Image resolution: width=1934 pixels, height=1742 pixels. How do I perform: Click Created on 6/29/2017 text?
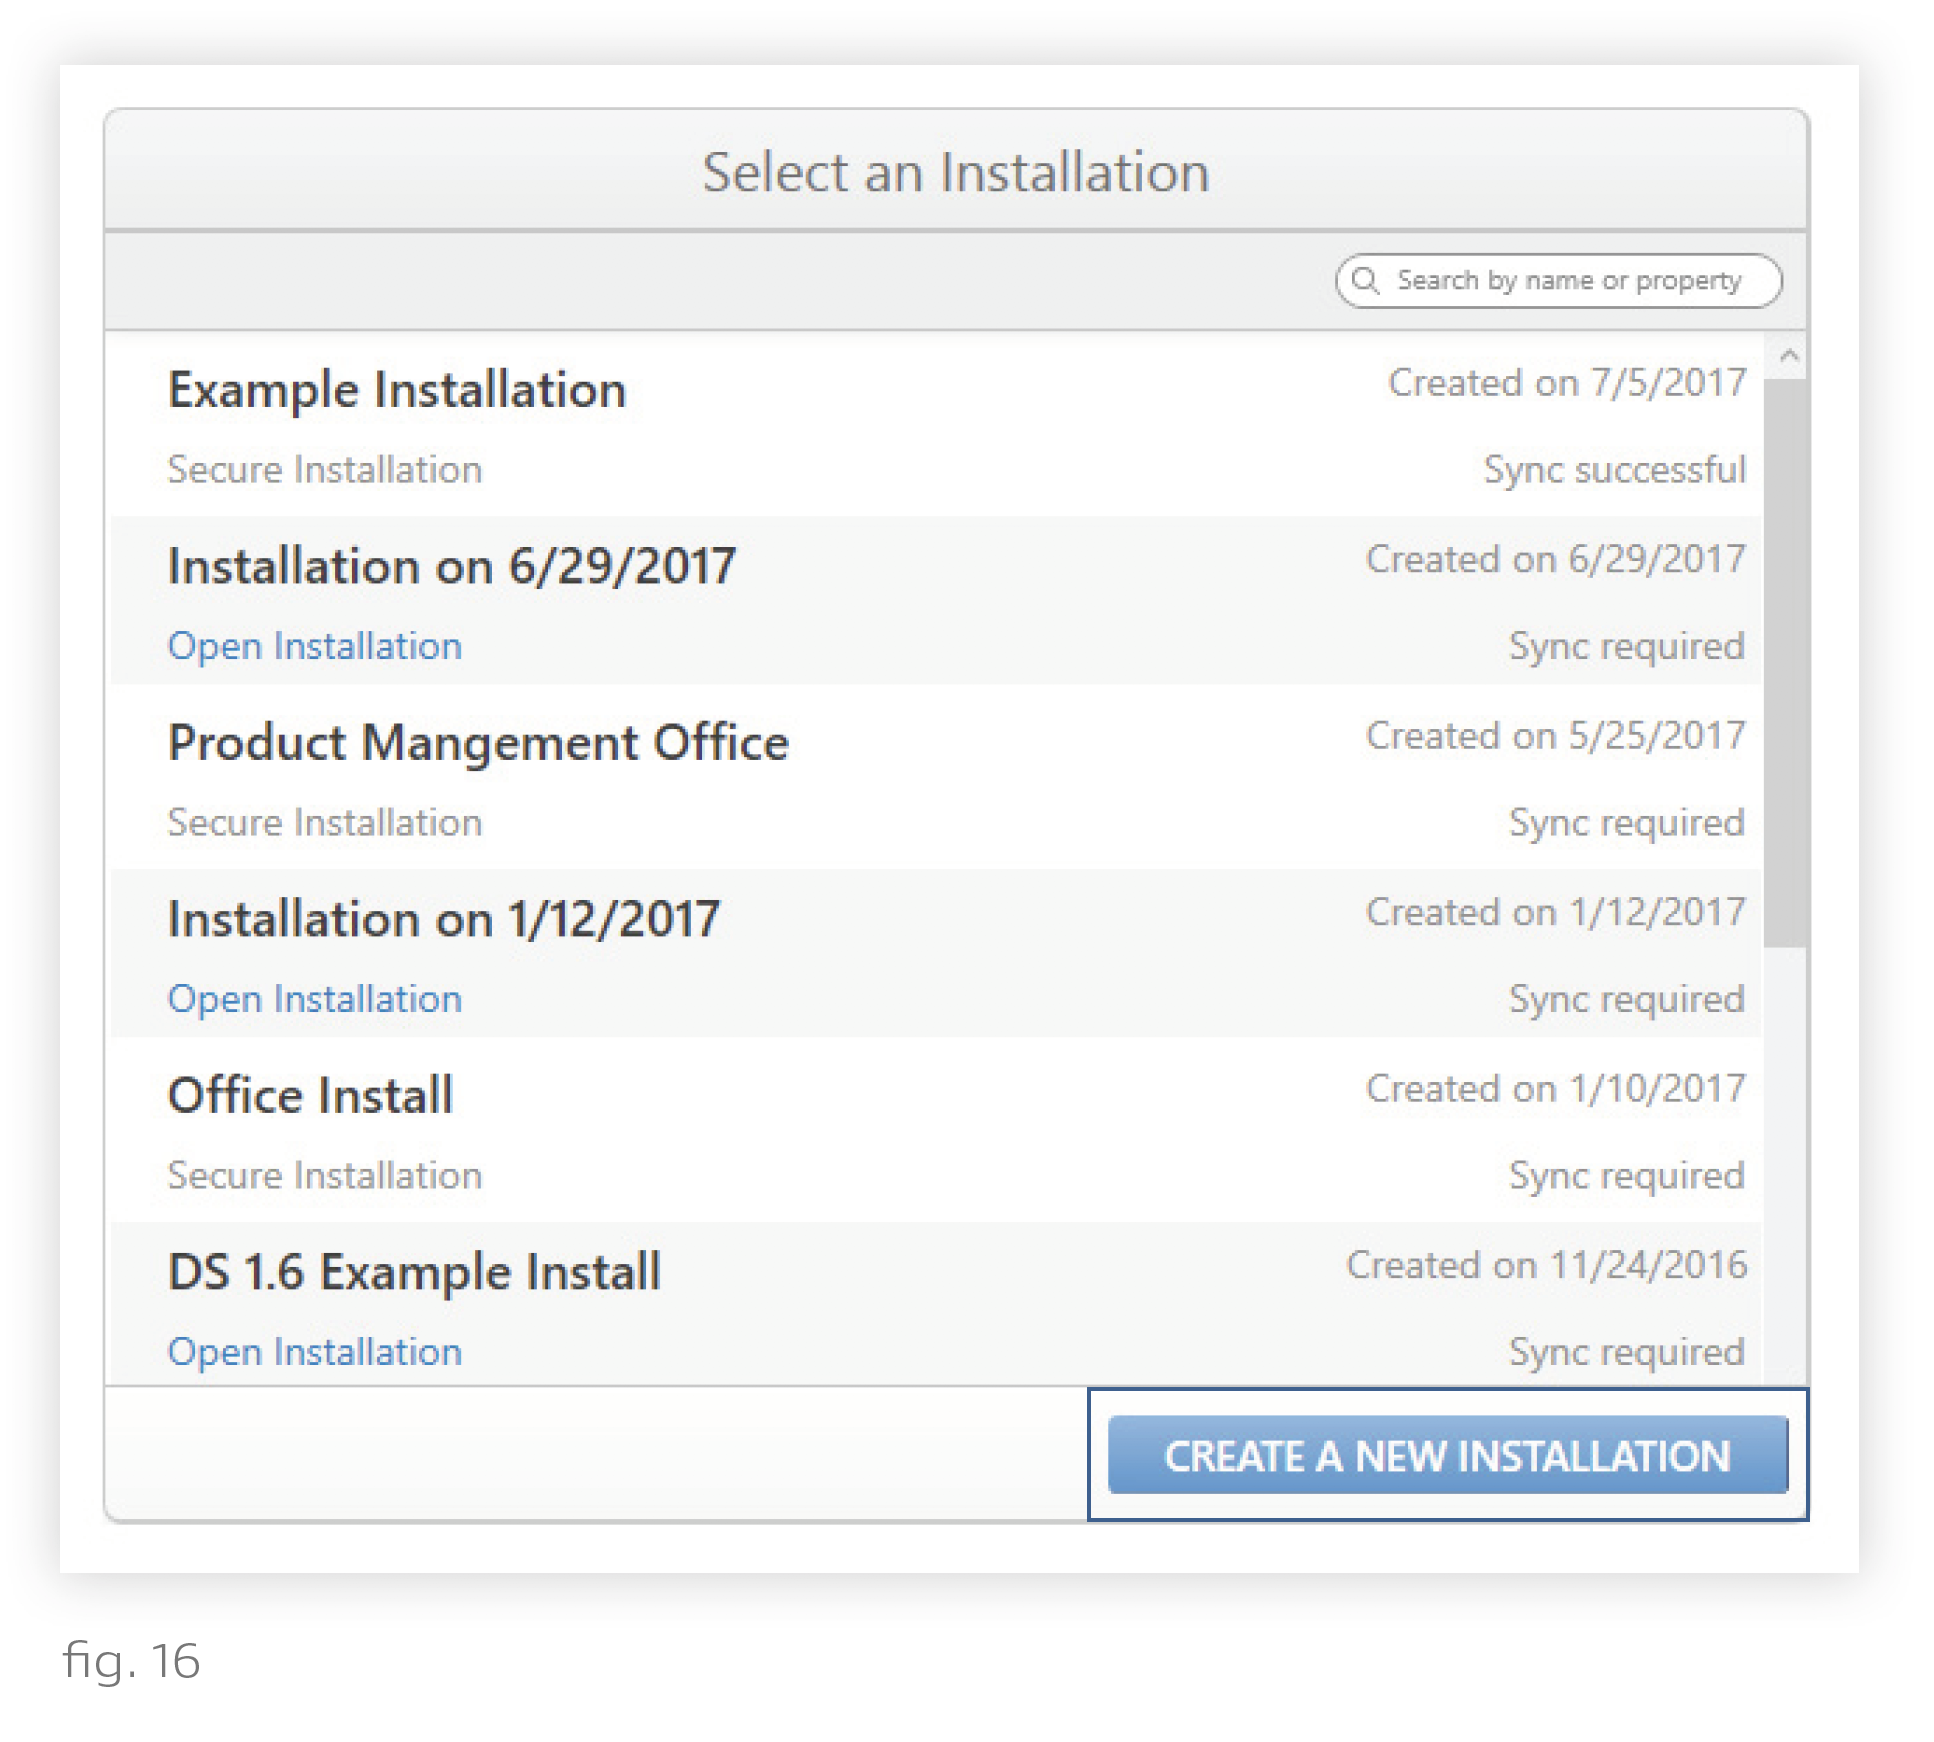point(1556,559)
